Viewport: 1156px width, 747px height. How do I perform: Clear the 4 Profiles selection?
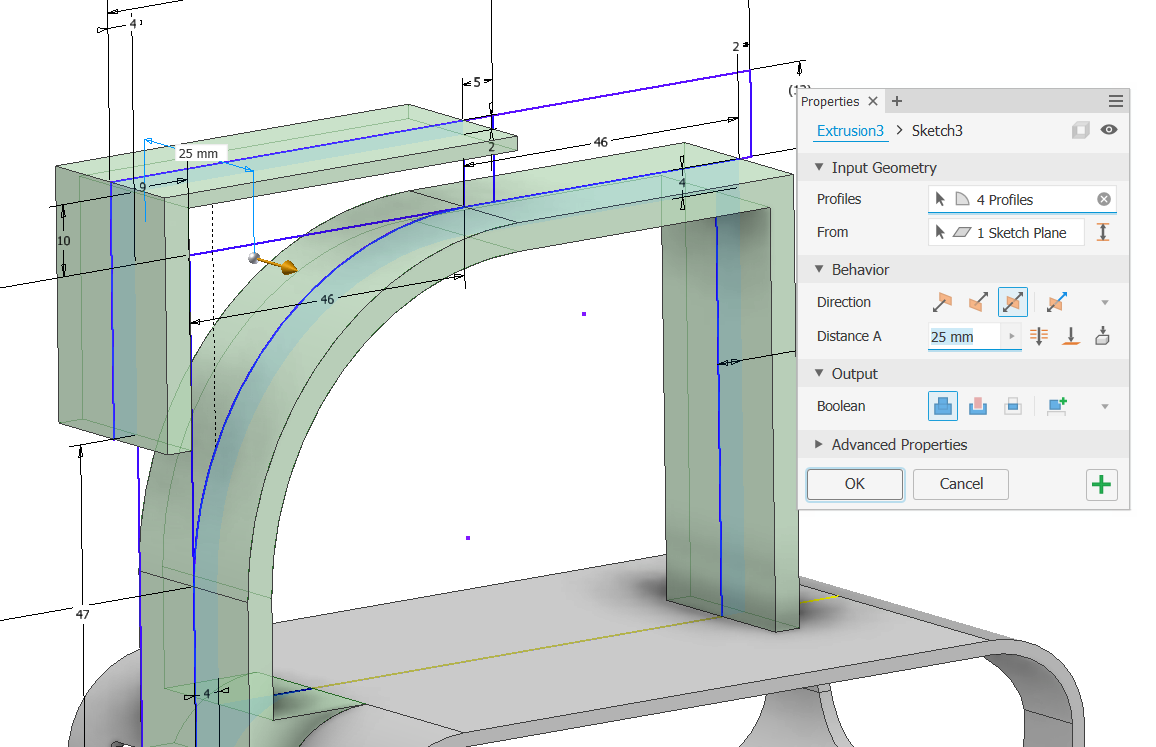(1104, 200)
